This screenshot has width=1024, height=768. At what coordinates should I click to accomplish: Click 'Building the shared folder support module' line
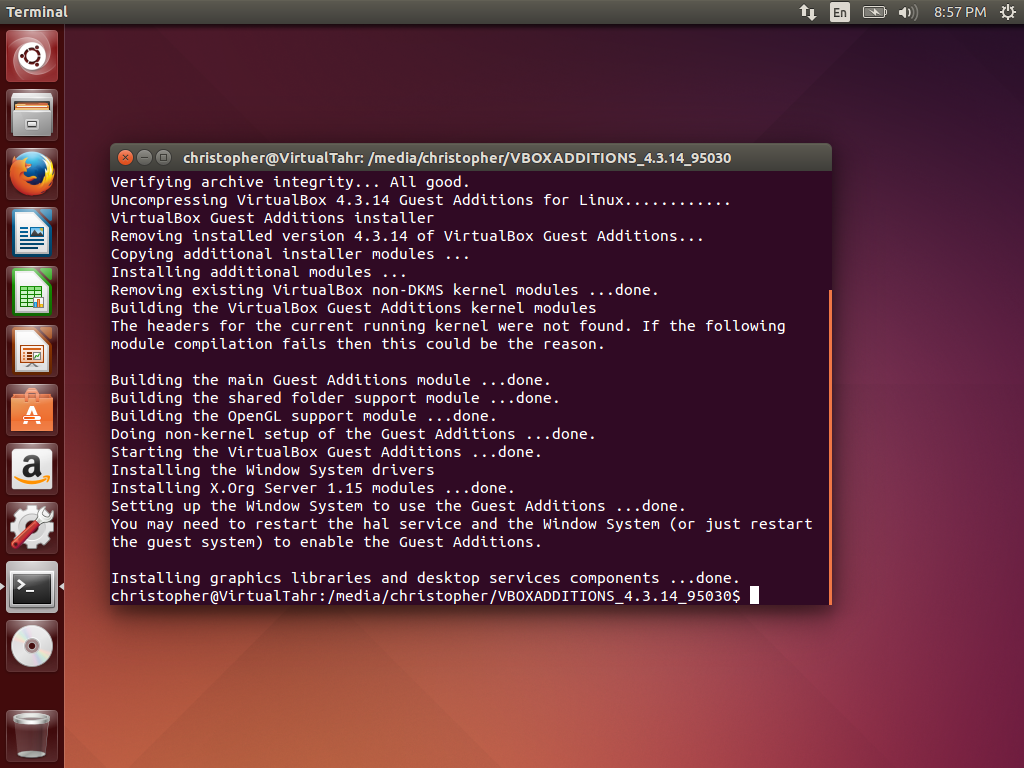pos(335,398)
